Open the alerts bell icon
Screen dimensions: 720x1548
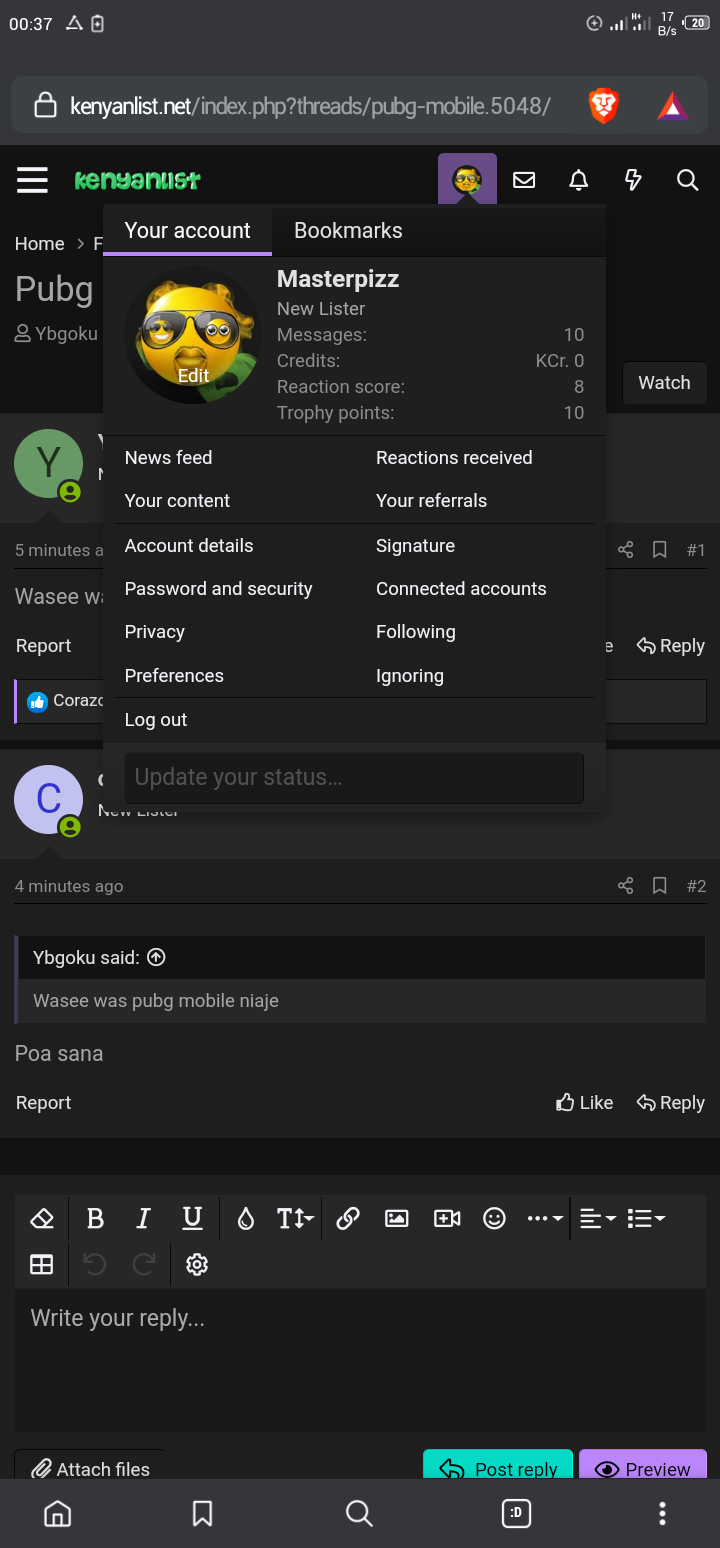tap(578, 180)
